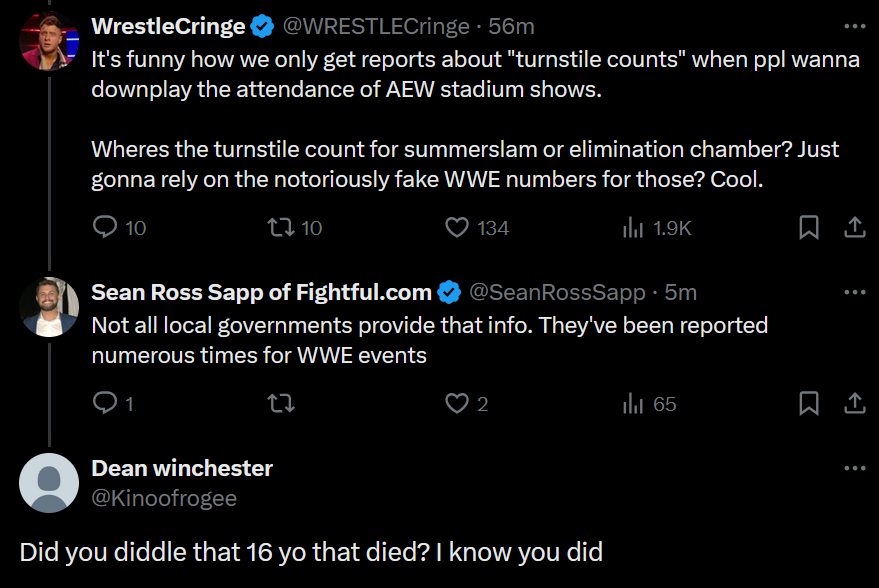Reply to the WrestleCringe tweet

105,228
